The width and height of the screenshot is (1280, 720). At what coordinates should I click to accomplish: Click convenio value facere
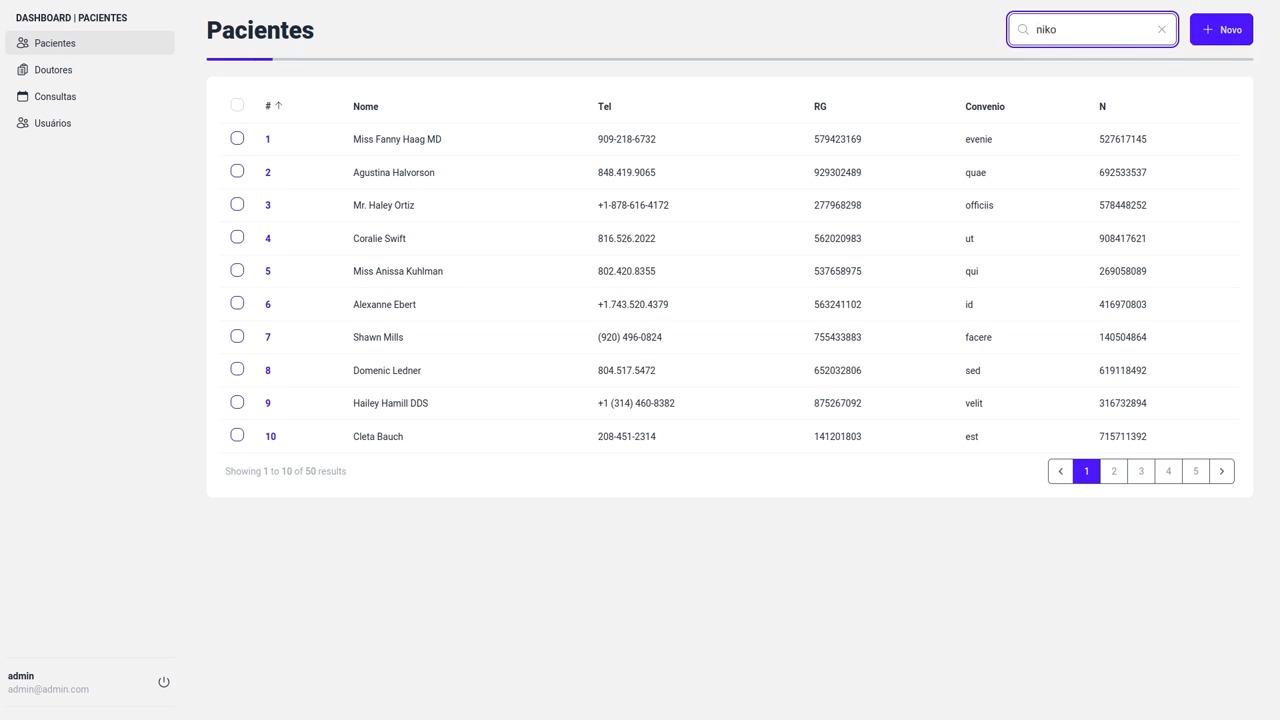[978, 338]
